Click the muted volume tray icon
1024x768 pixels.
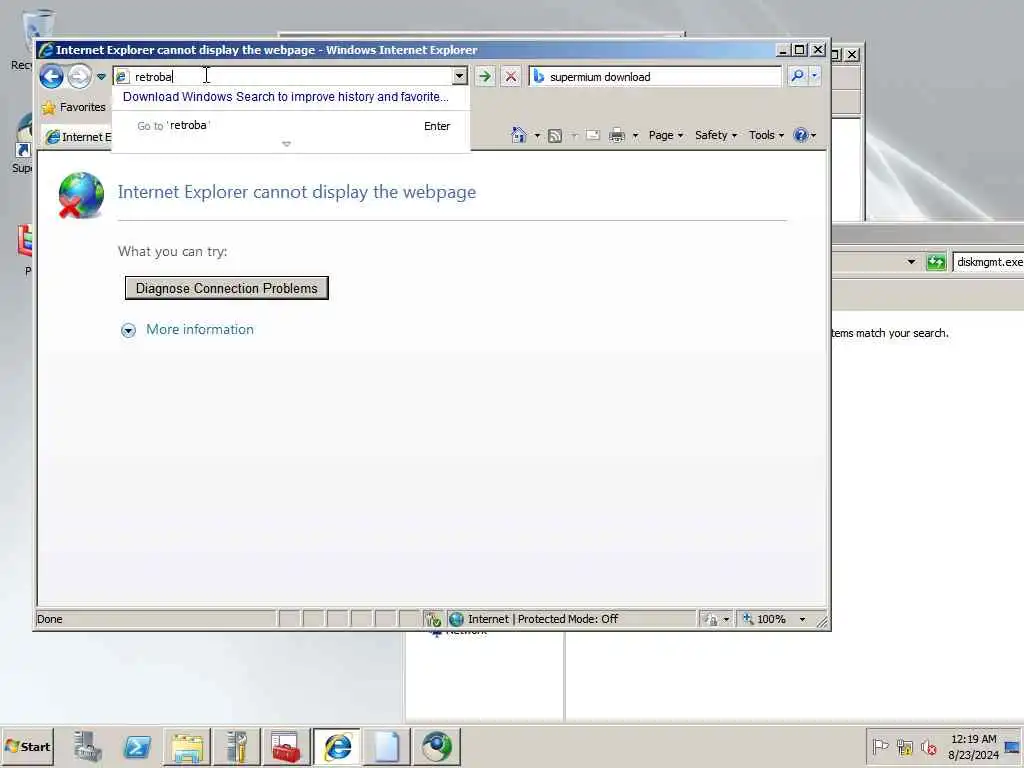click(928, 746)
